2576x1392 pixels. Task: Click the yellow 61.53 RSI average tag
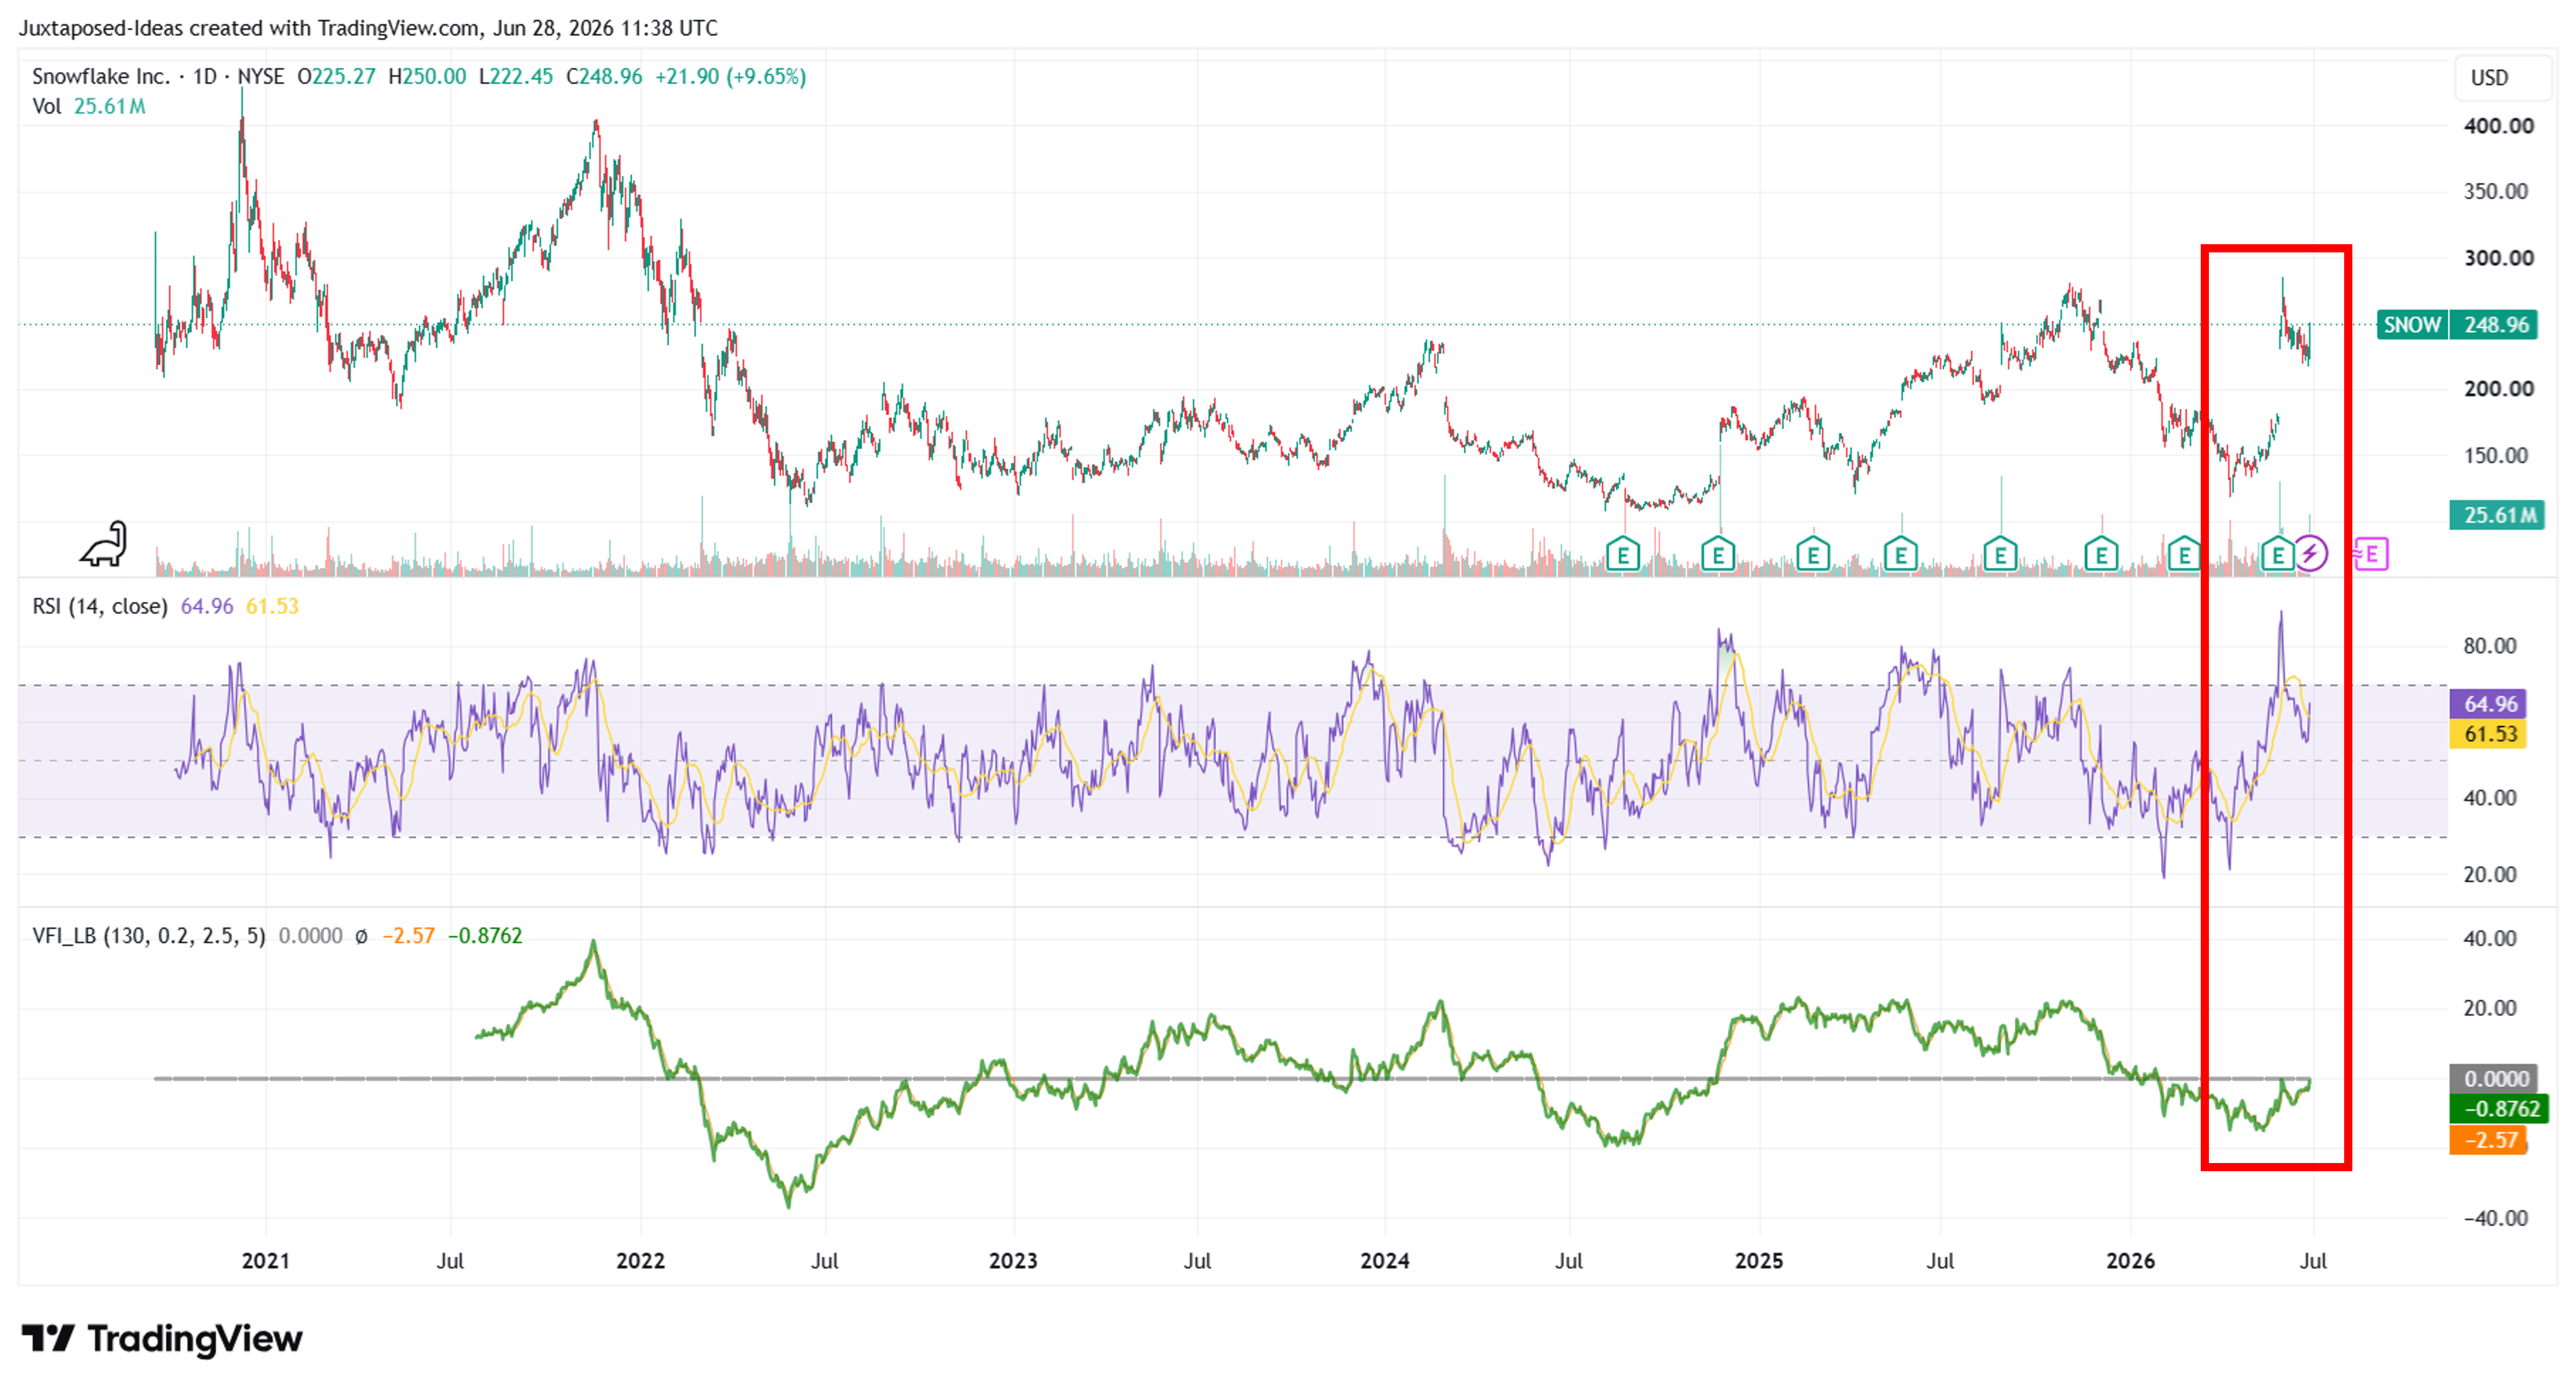pos(2489,734)
